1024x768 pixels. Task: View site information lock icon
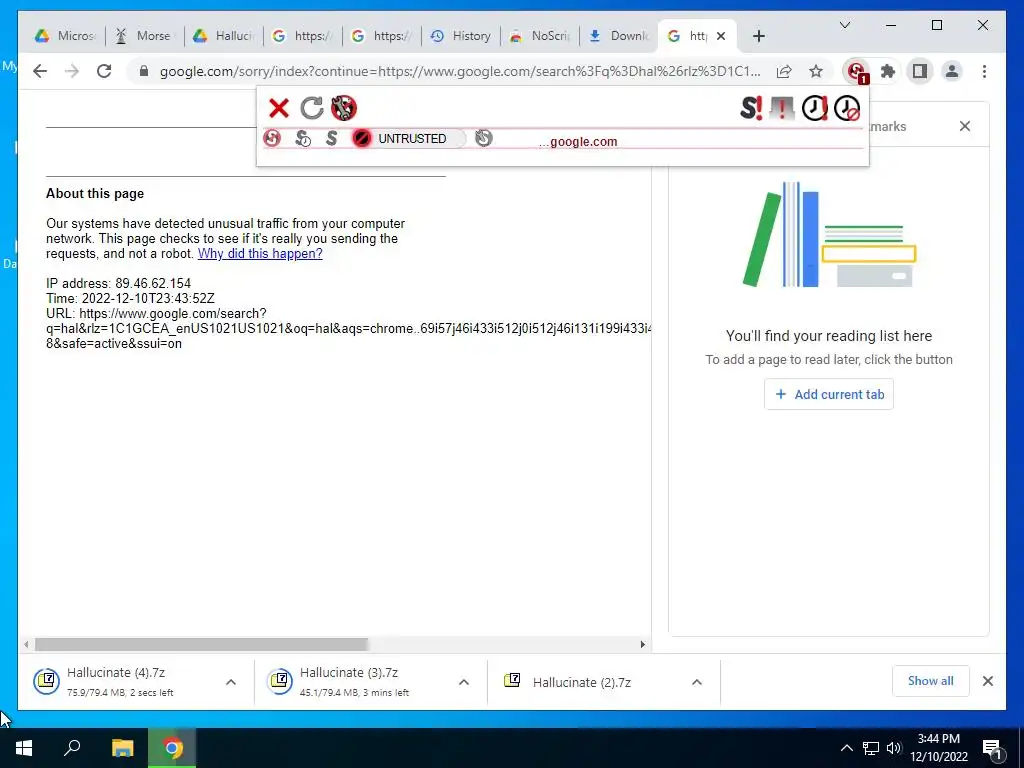coord(144,71)
